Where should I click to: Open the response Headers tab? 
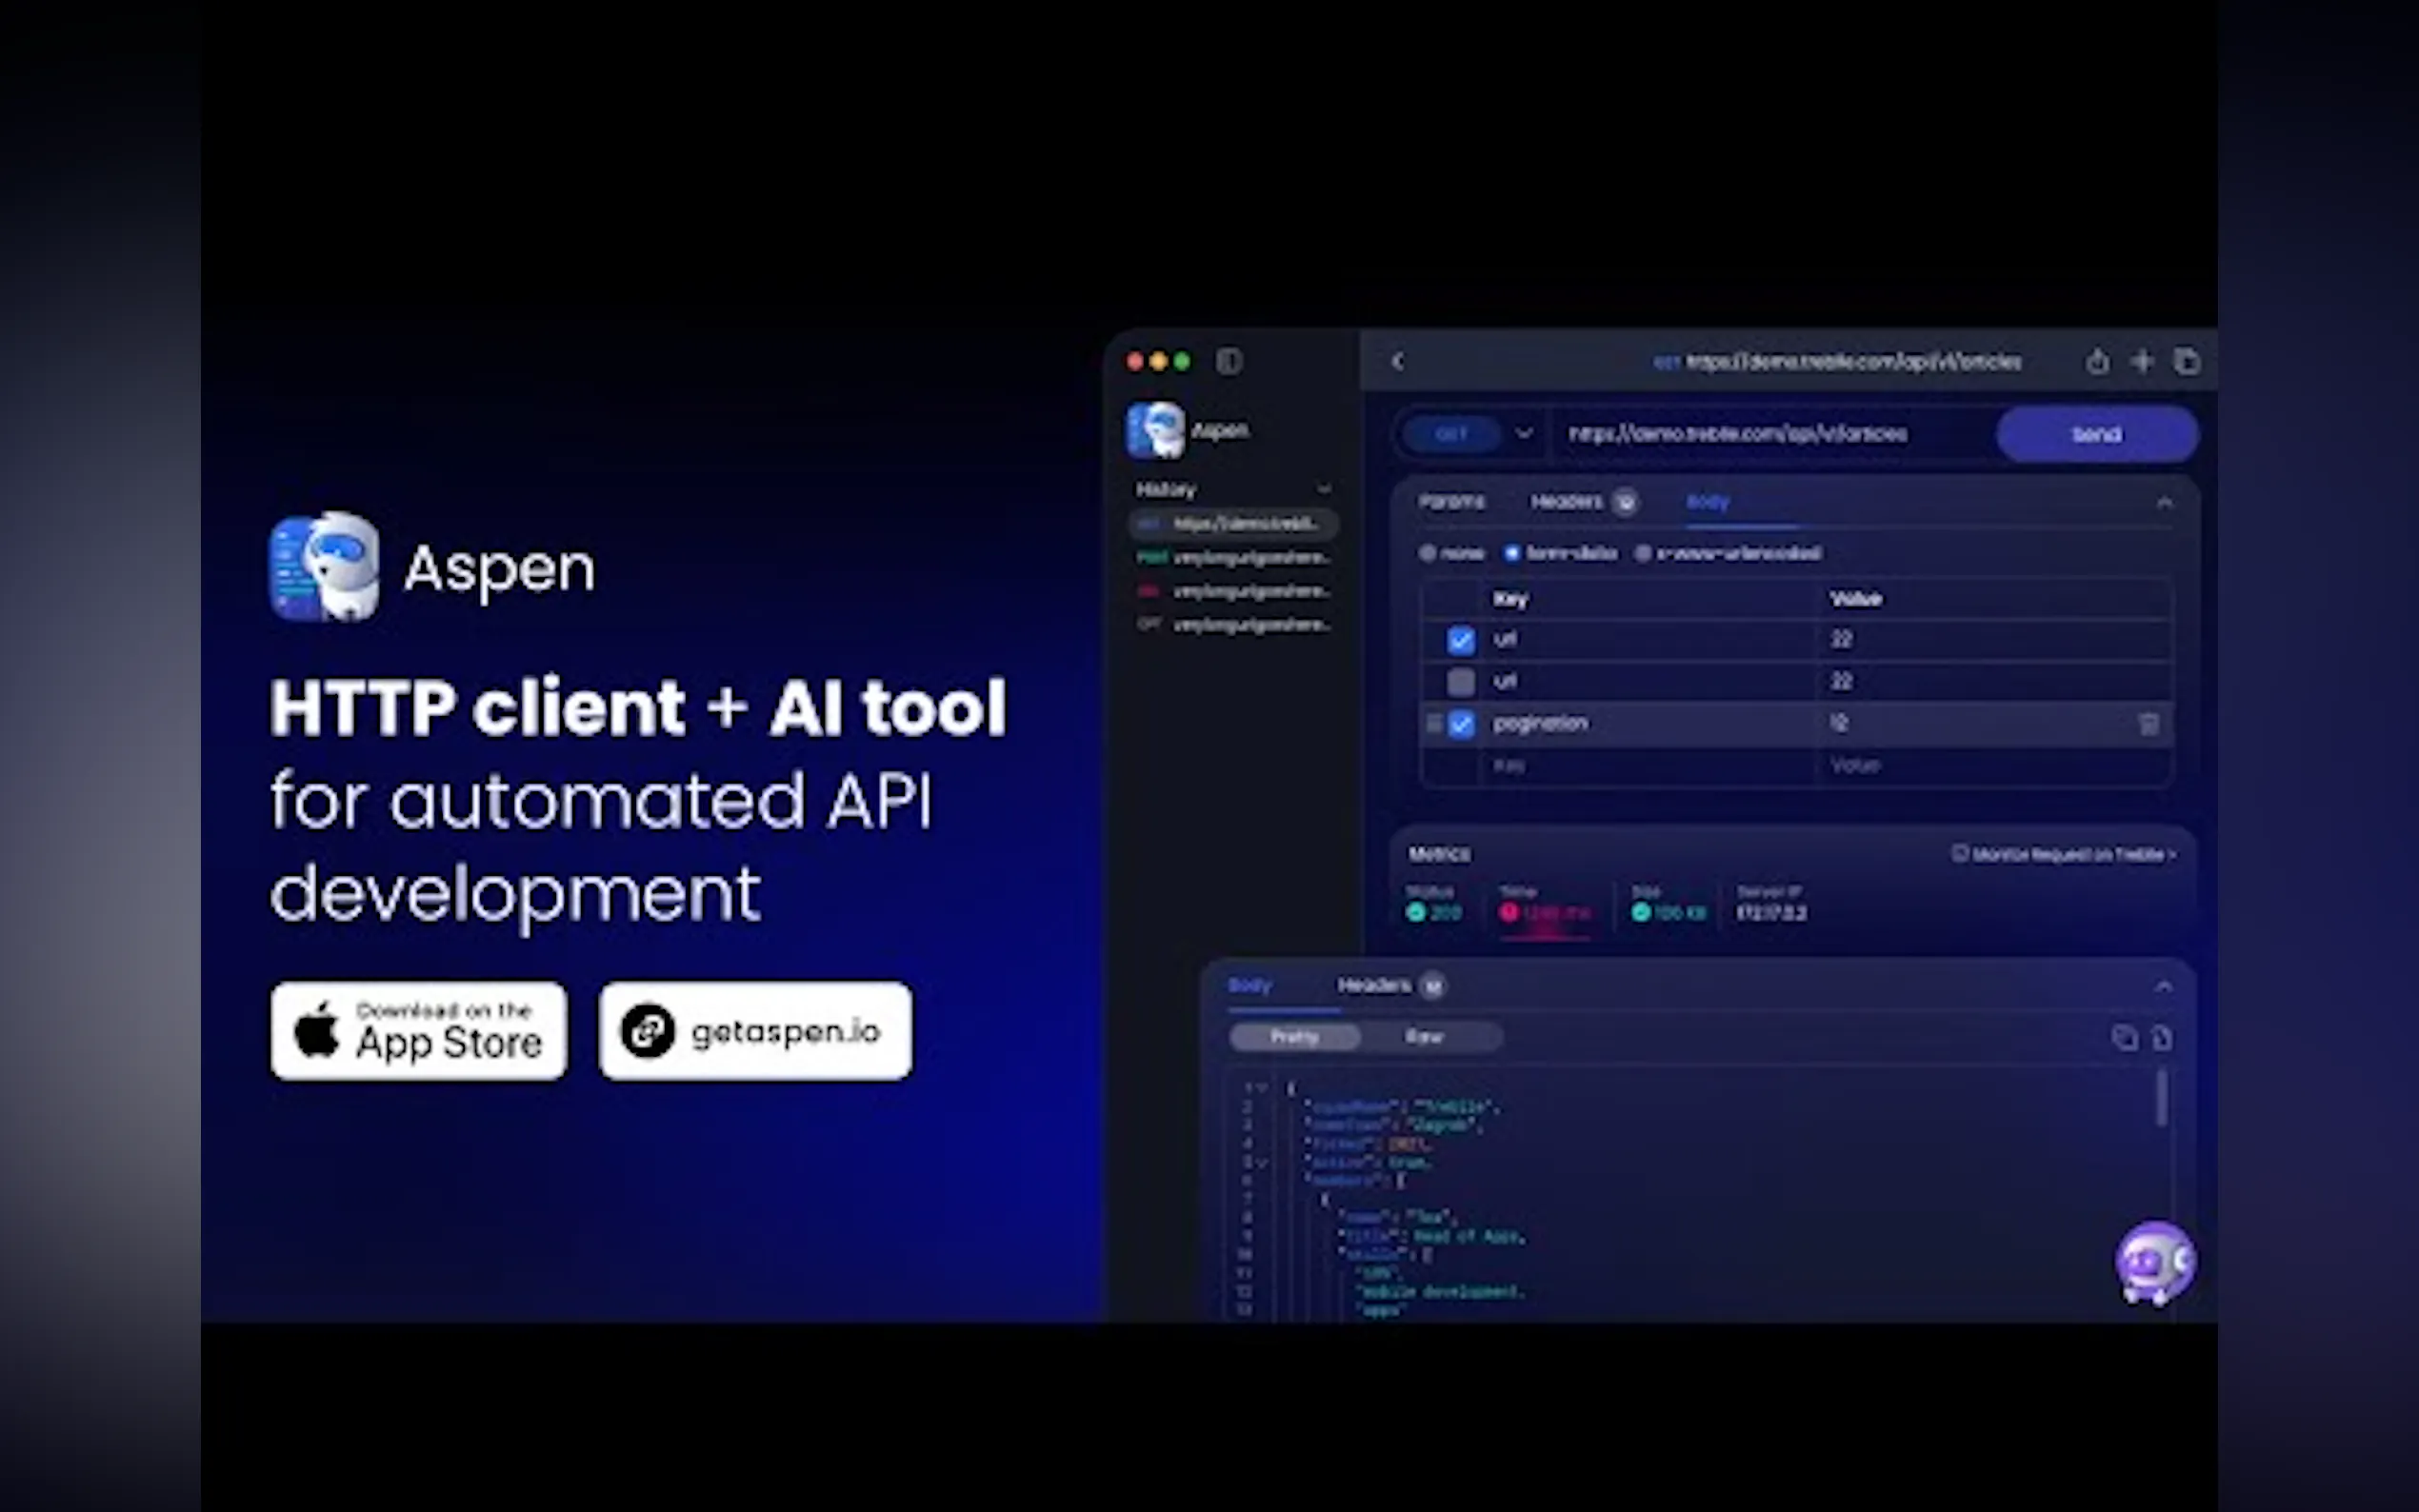click(x=1374, y=986)
